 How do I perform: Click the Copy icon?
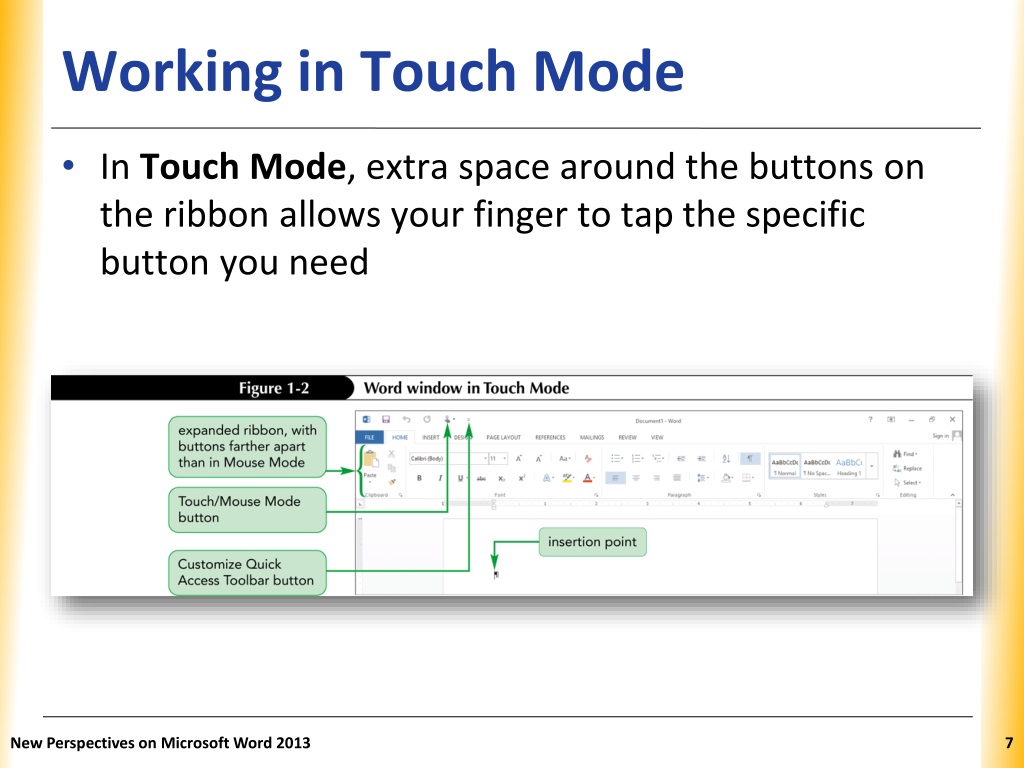pyautogui.click(x=392, y=468)
